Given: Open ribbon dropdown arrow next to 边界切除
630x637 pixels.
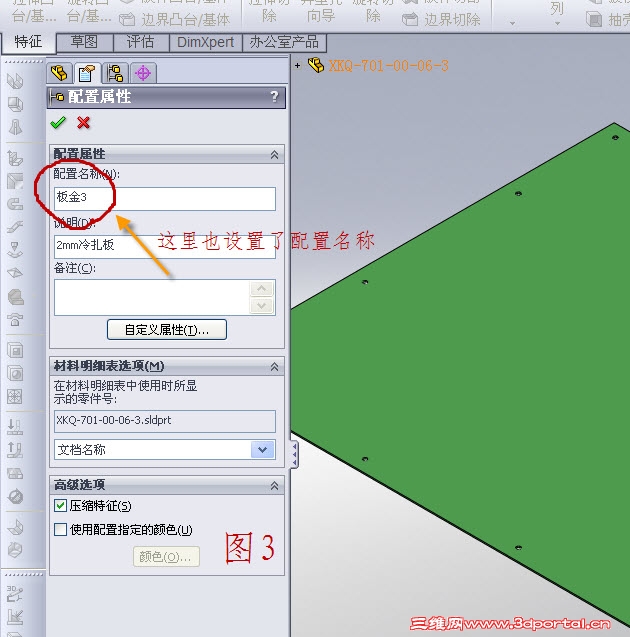Looking at the screenshot, I should 513,23.
